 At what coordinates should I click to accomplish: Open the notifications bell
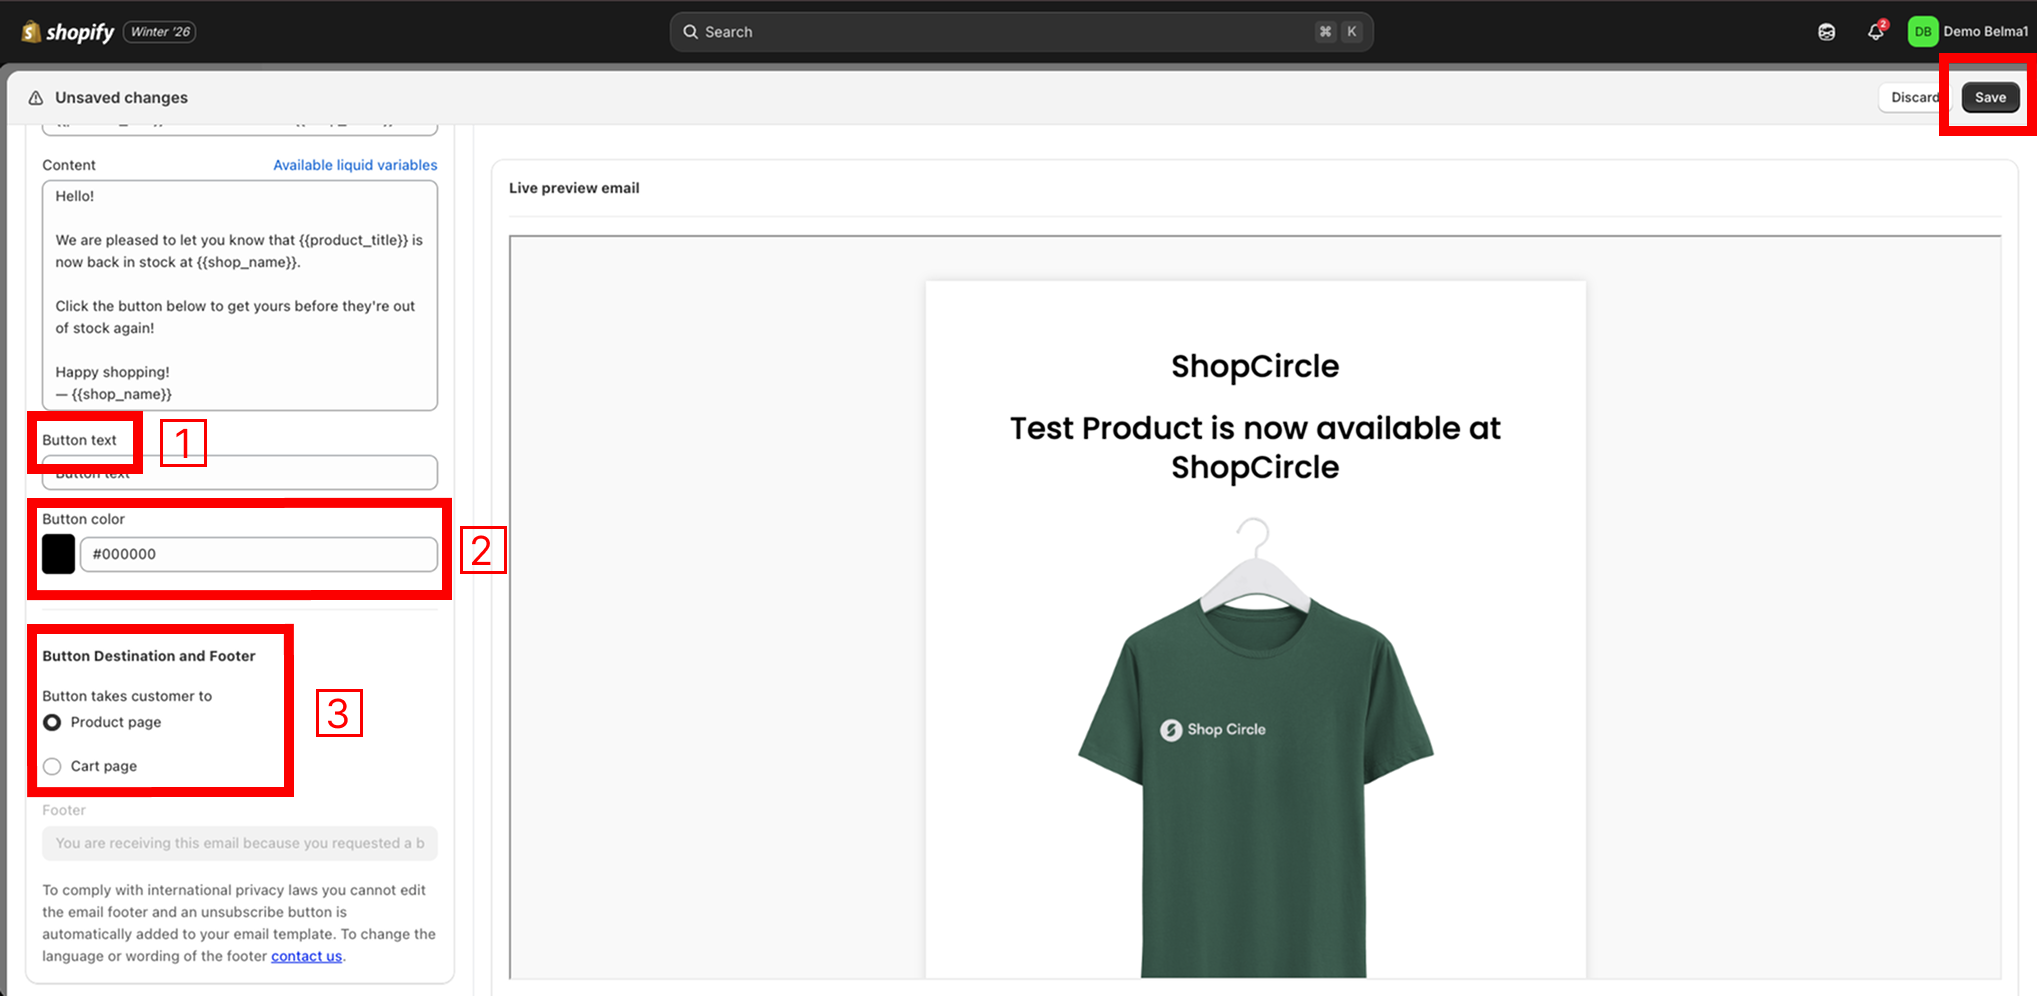(x=1876, y=32)
